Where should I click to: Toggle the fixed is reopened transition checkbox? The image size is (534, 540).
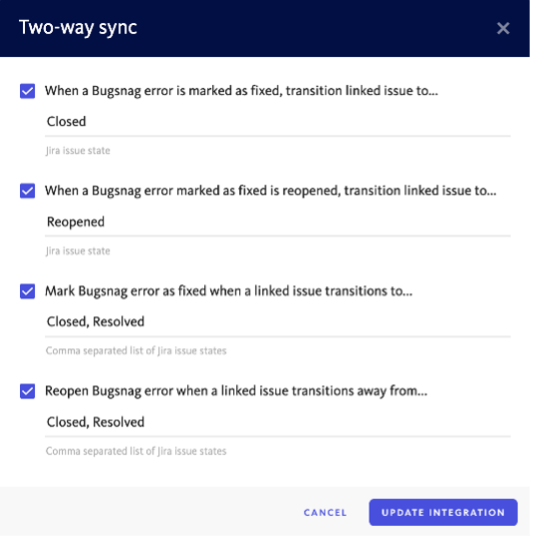tap(27, 191)
